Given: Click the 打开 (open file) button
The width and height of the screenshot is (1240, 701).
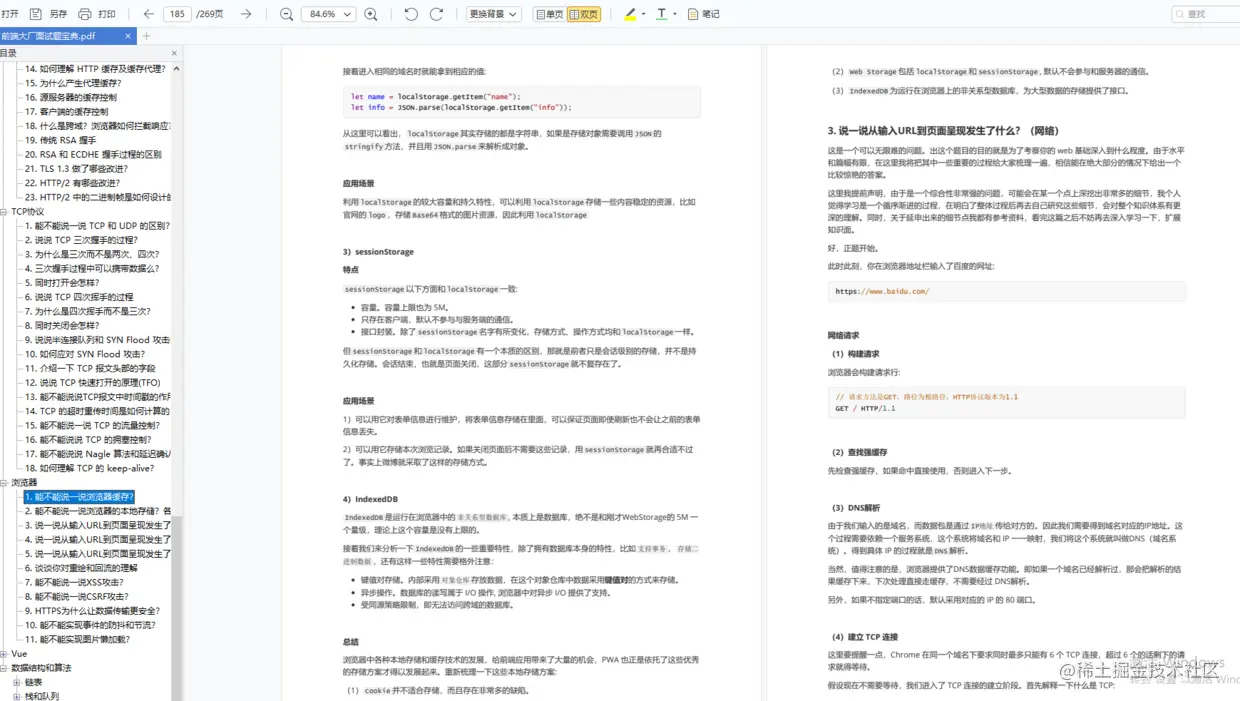Looking at the screenshot, I should 11,14.
